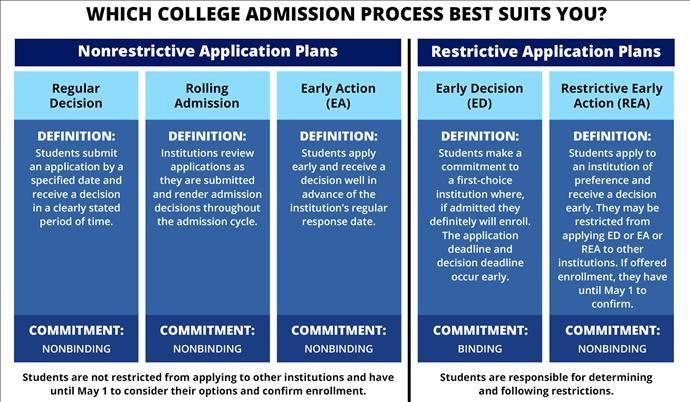Screen dimensions: 690x402
Task: Select the Nonrestrictive Application Plans header
Action: click(x=208, y=52)
